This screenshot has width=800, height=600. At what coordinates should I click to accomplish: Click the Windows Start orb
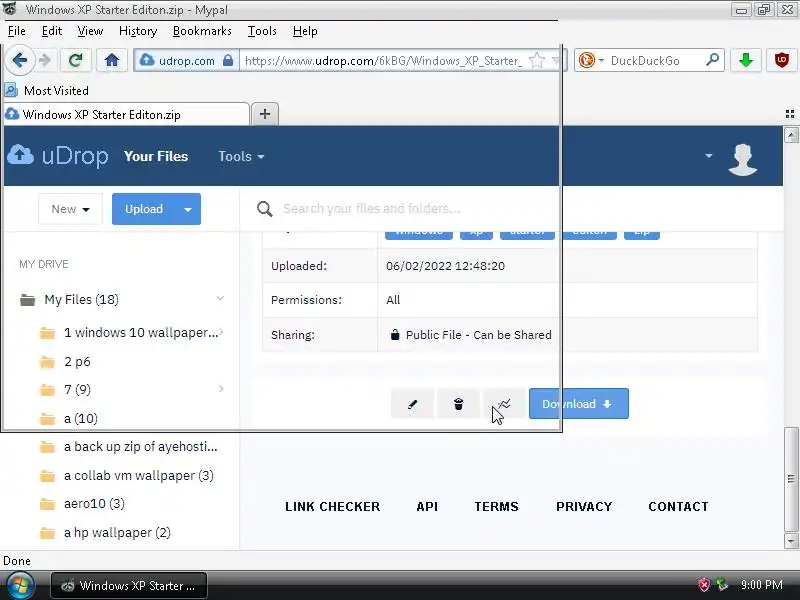19,585
